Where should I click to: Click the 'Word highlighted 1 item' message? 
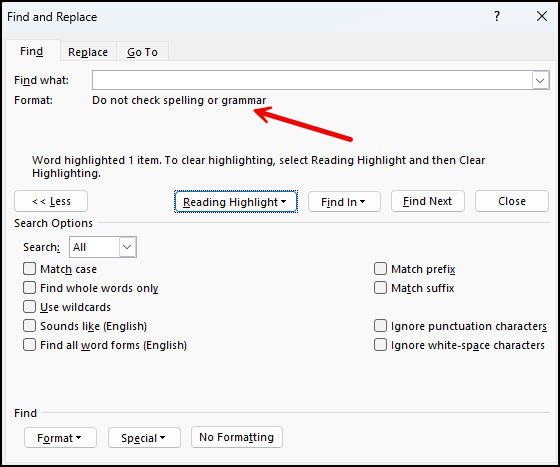[259, 166]
